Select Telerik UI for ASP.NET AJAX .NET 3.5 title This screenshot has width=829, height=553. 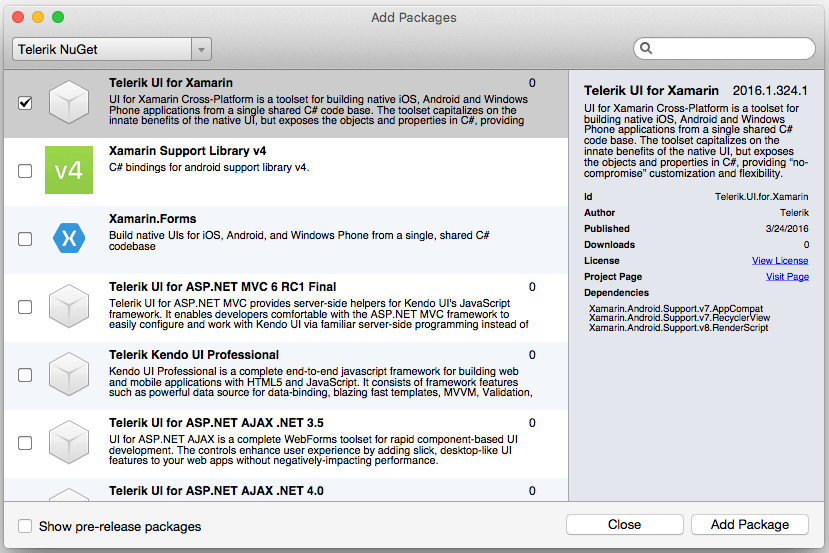[216, 423]
